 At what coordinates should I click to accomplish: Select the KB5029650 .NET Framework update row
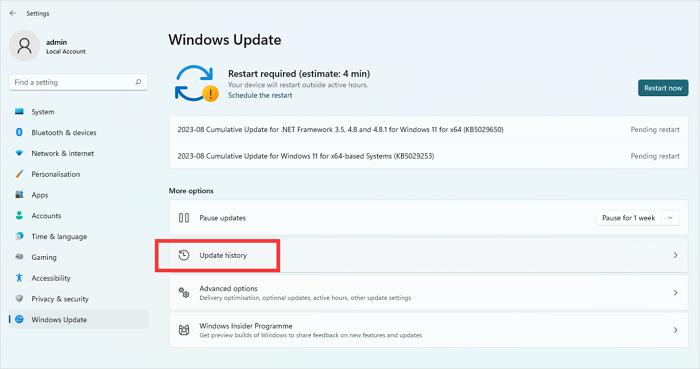(x=429, y=129)
